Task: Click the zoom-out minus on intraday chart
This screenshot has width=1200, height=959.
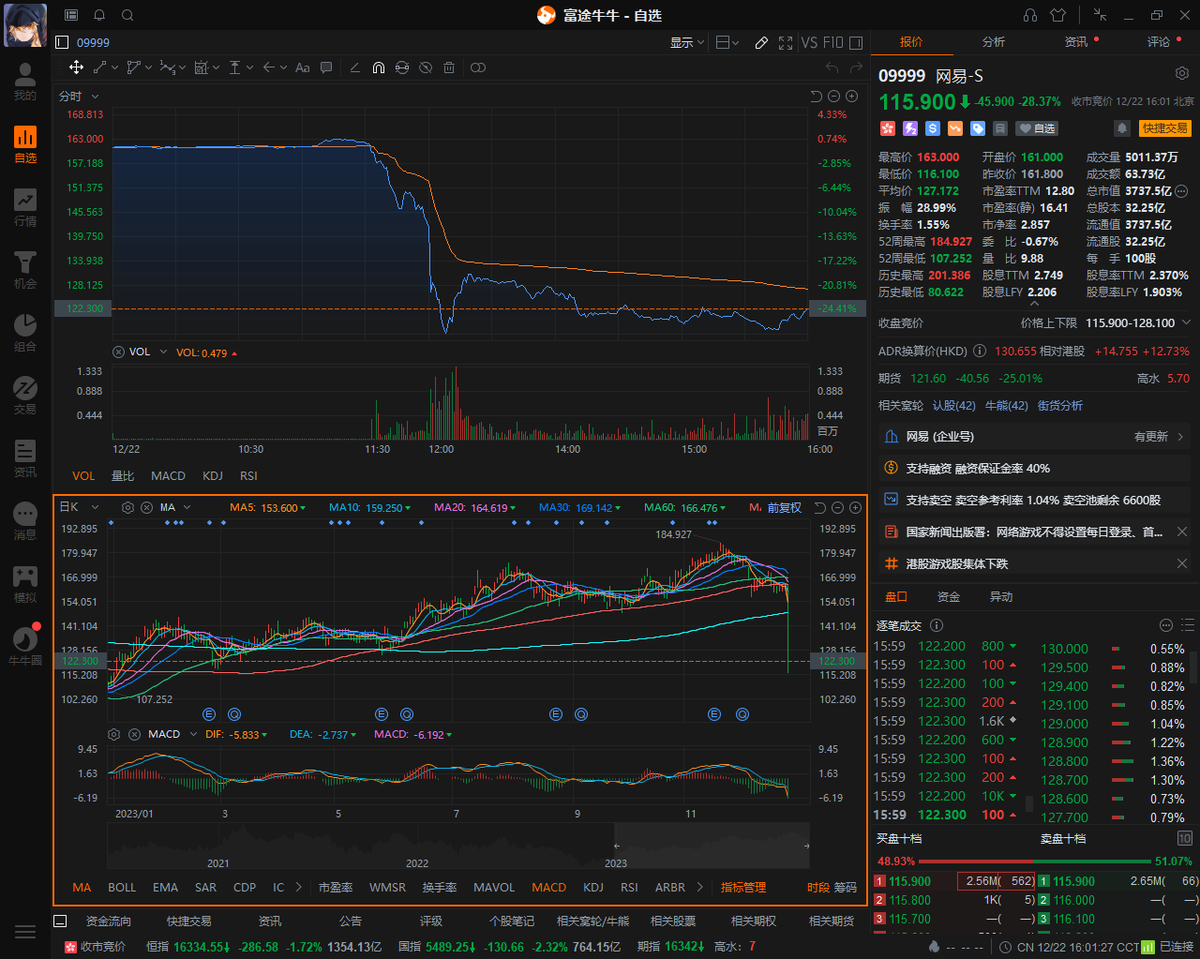Action: (835, 96)
